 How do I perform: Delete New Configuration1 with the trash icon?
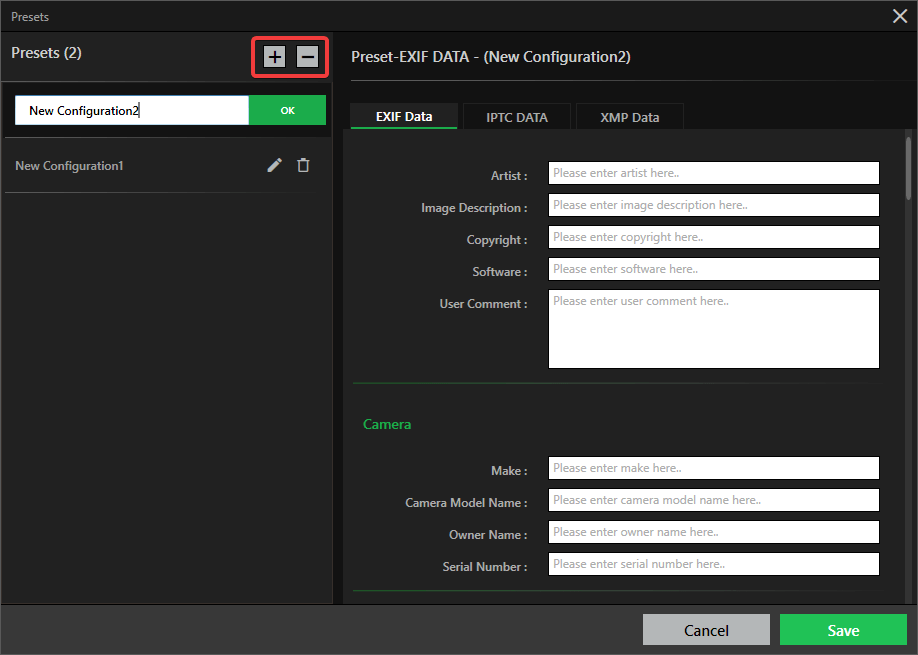pyautogui.click(x=303, y=165)
